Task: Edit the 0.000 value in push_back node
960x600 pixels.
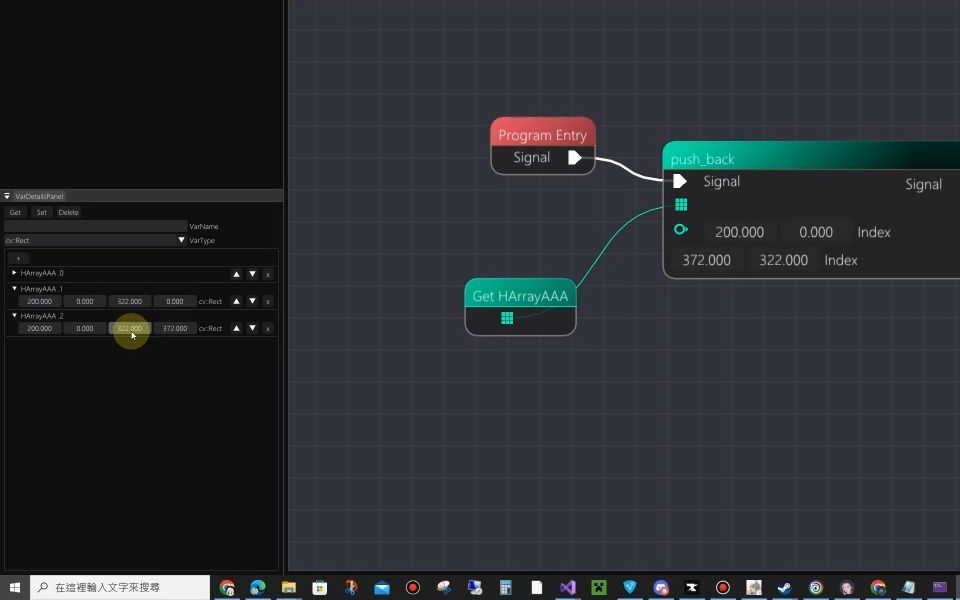Action: pos(816,232)
